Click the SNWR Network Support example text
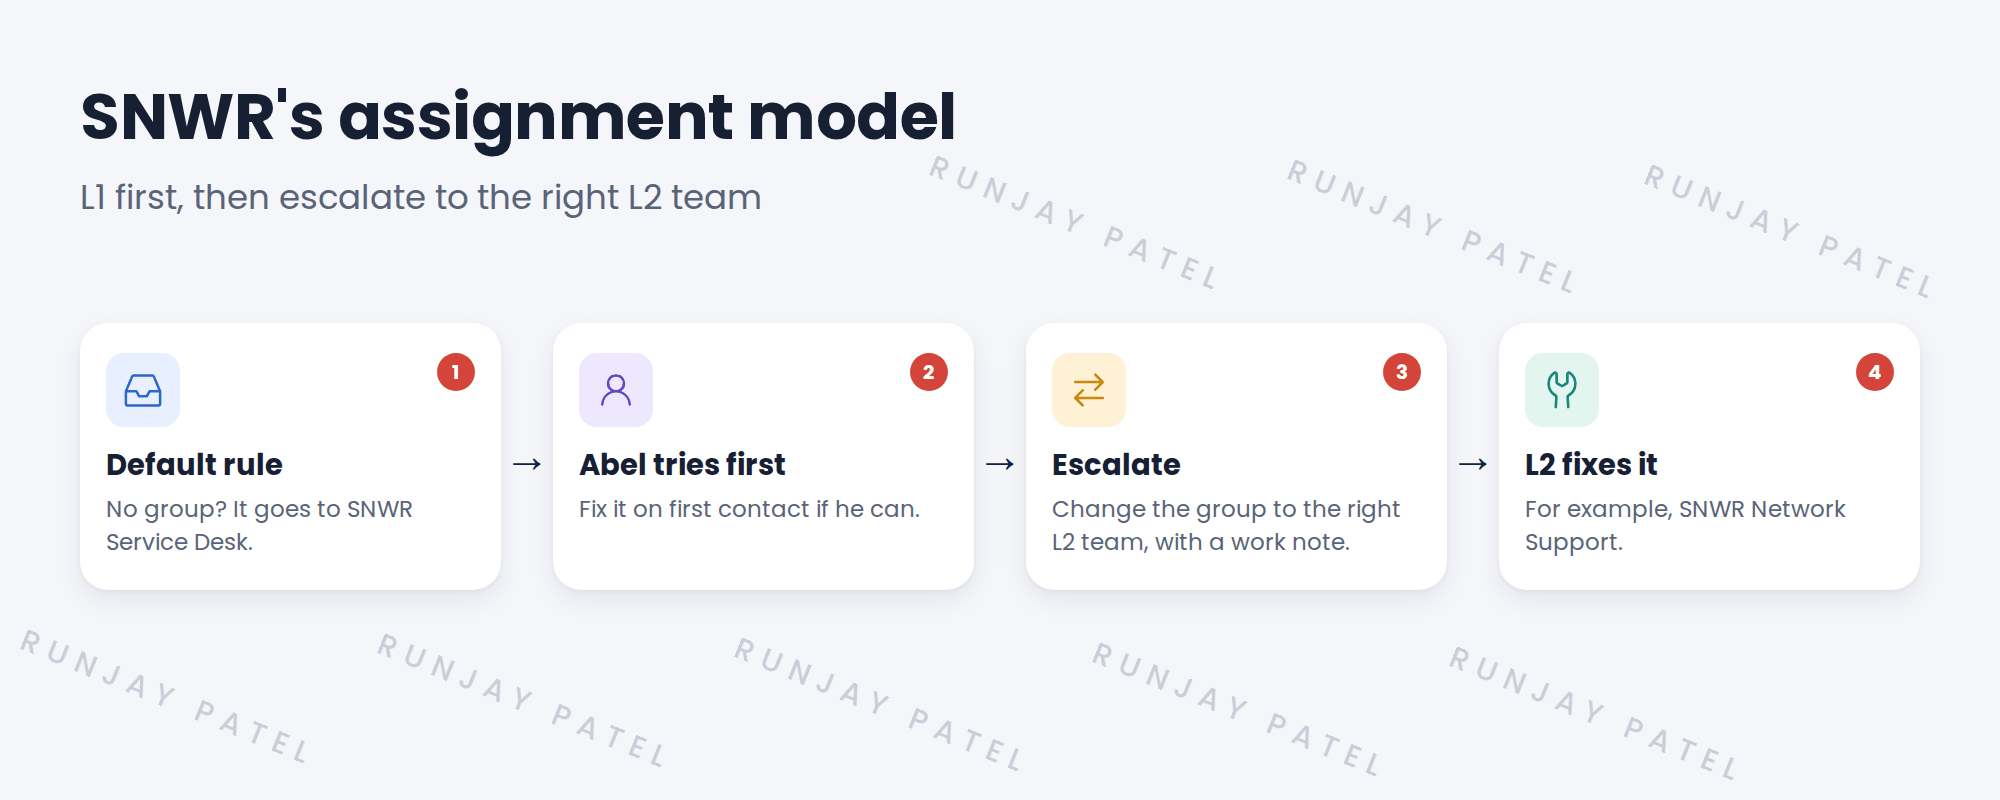This screenshot has width=2000, height=800. [x=1685, y=525]
